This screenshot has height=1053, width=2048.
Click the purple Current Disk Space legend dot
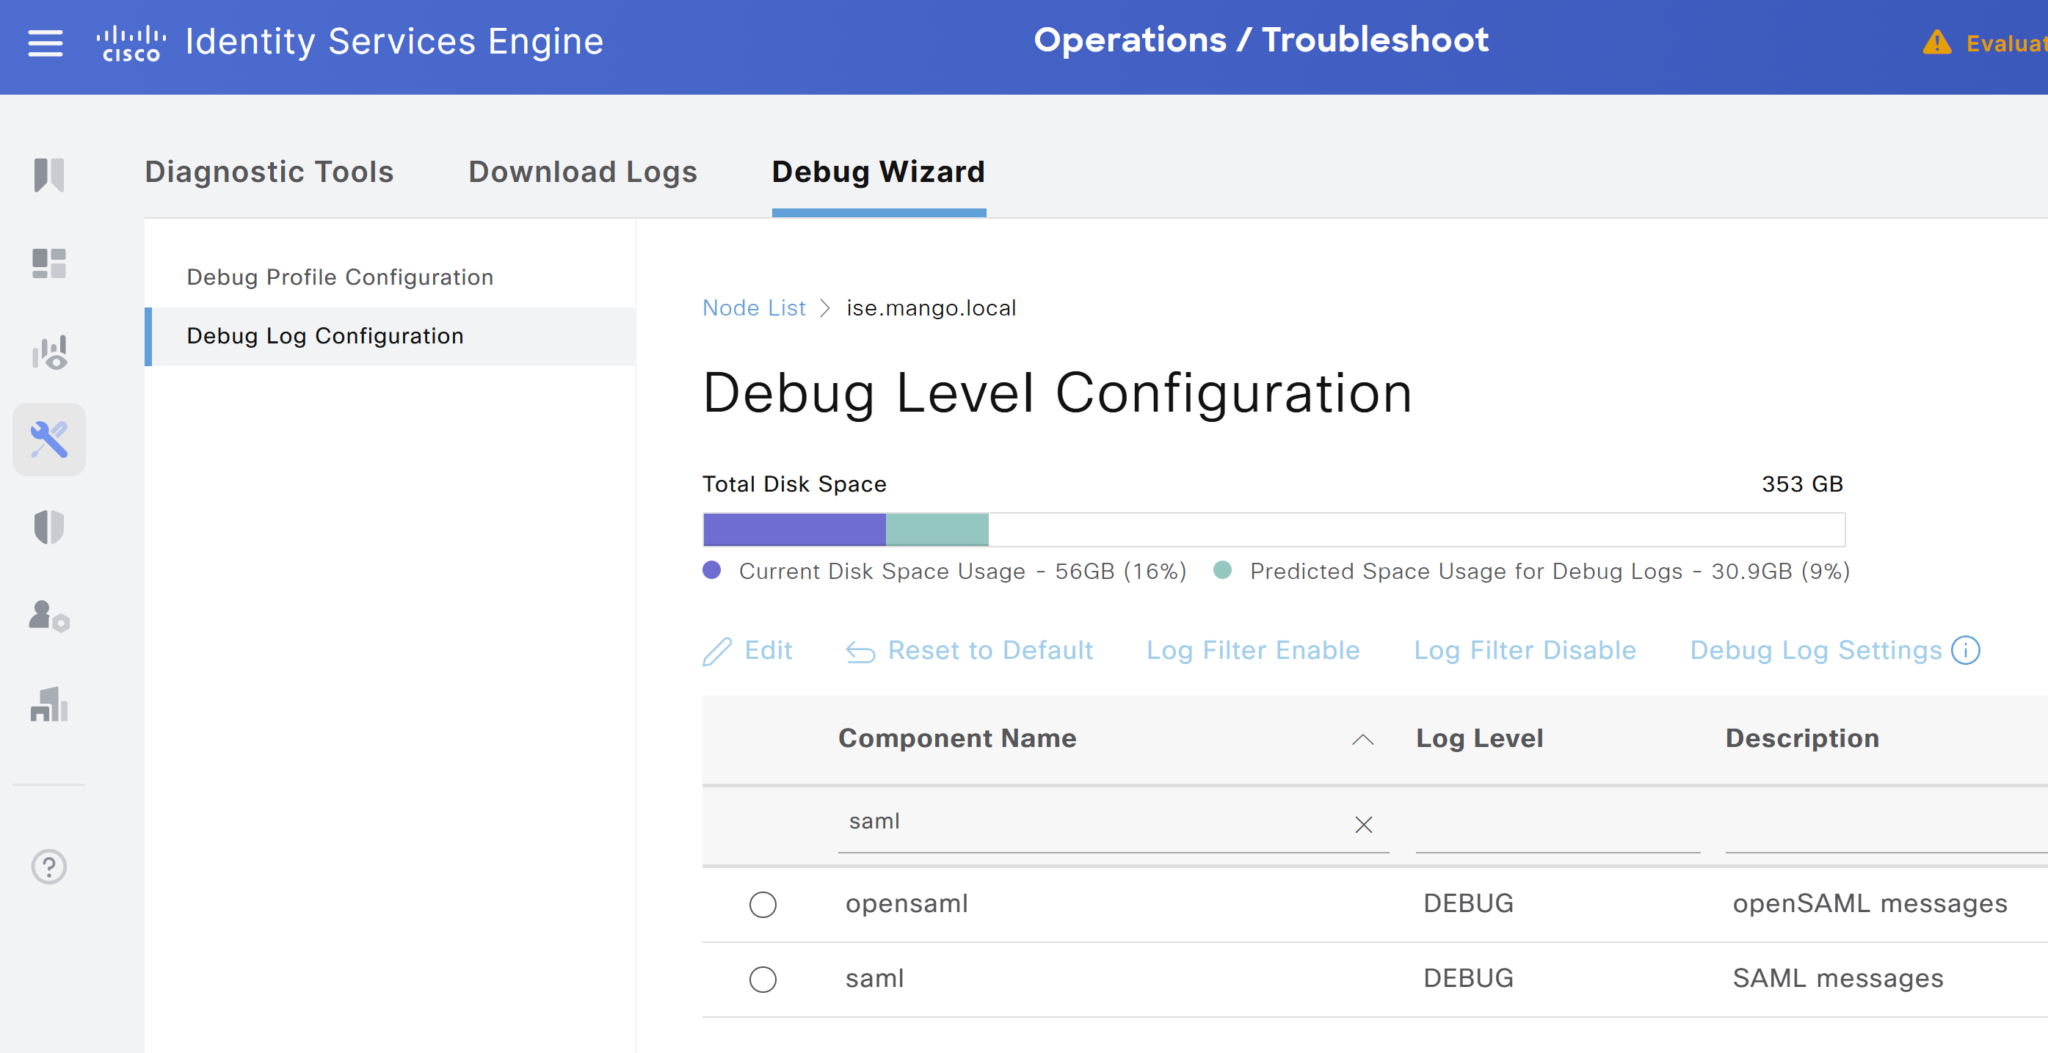click(712, 570)
